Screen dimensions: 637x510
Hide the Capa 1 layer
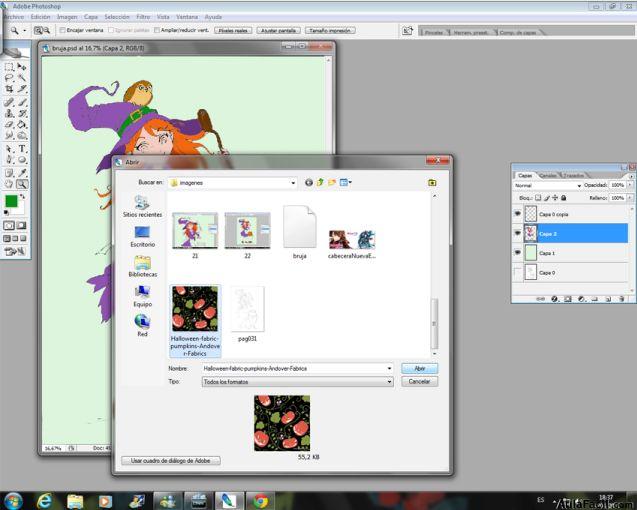[518, 252]
